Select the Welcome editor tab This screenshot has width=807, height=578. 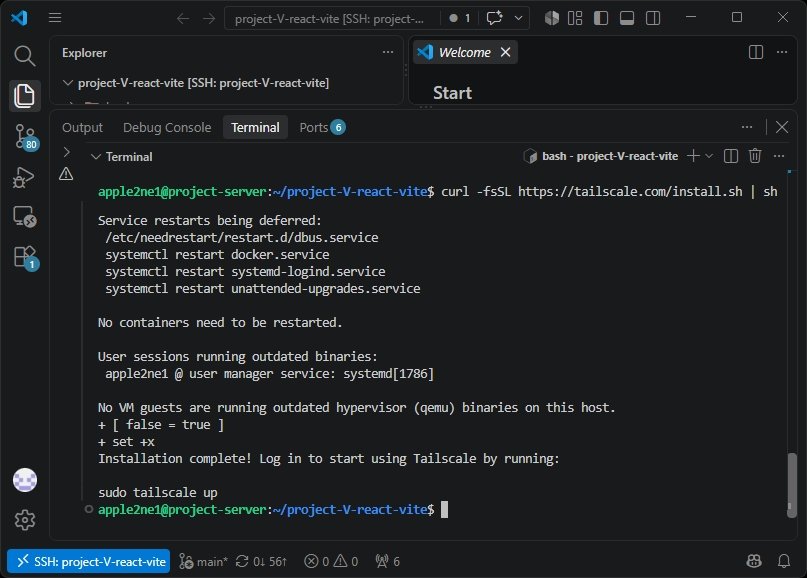[465, 52]
